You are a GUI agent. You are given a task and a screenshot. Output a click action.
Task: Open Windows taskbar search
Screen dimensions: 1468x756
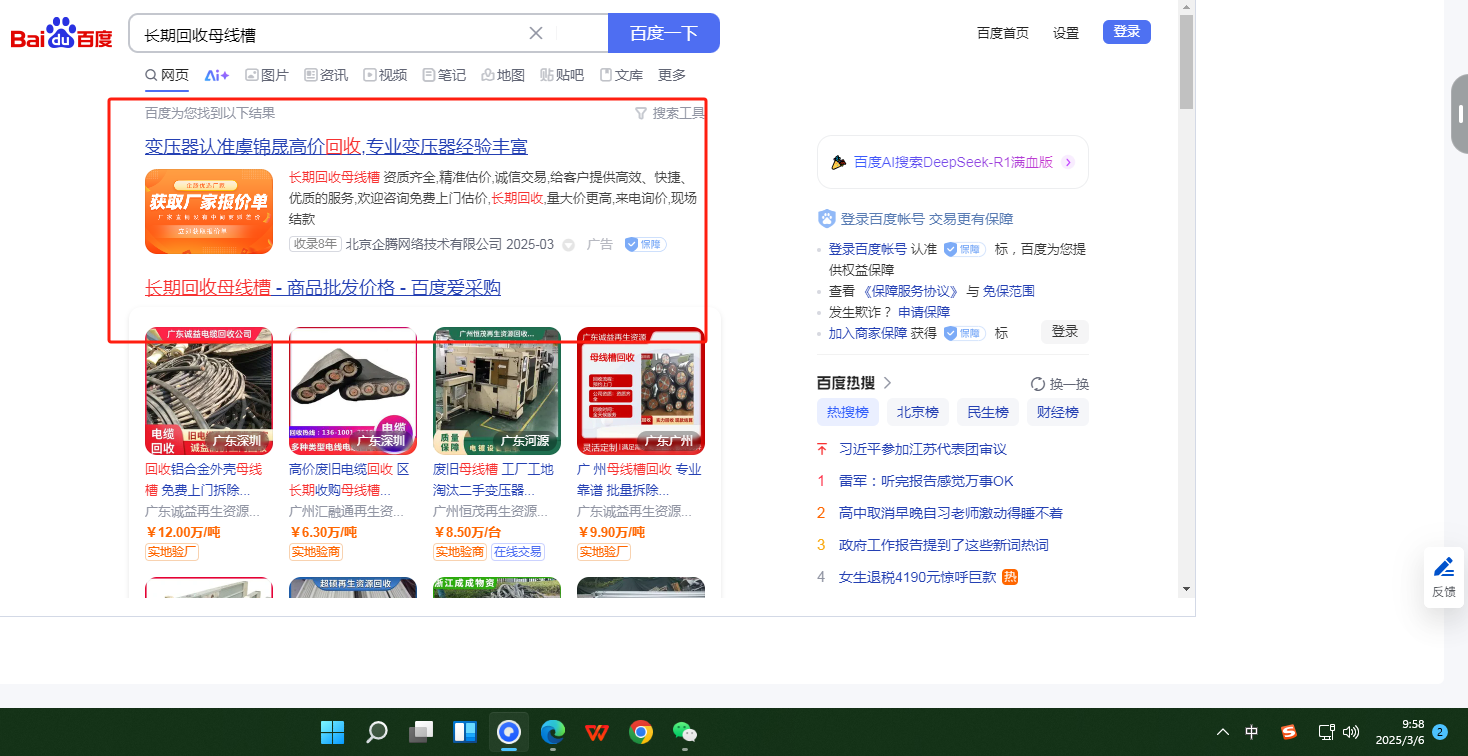point(377,732)
